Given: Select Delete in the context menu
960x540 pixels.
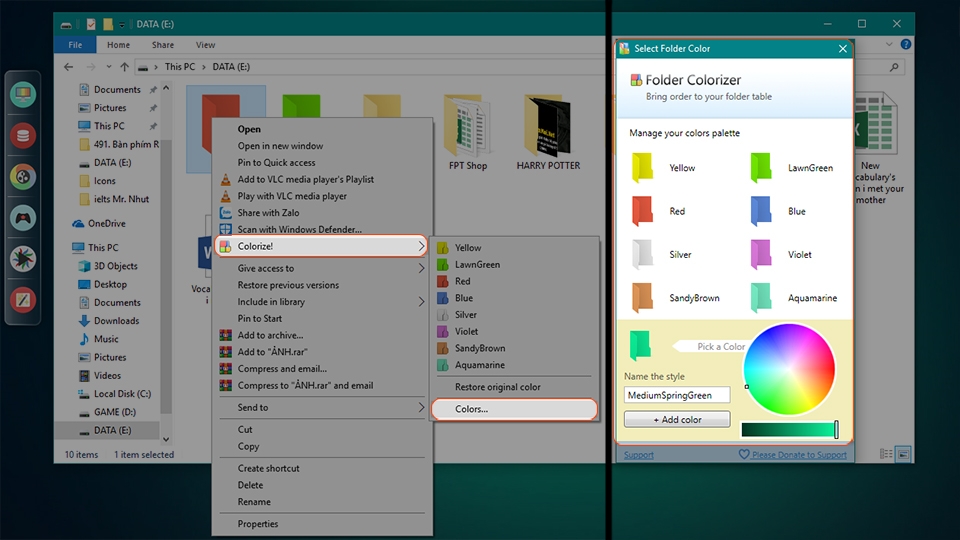Looking at the screenshot, I should tap(321, 485).
